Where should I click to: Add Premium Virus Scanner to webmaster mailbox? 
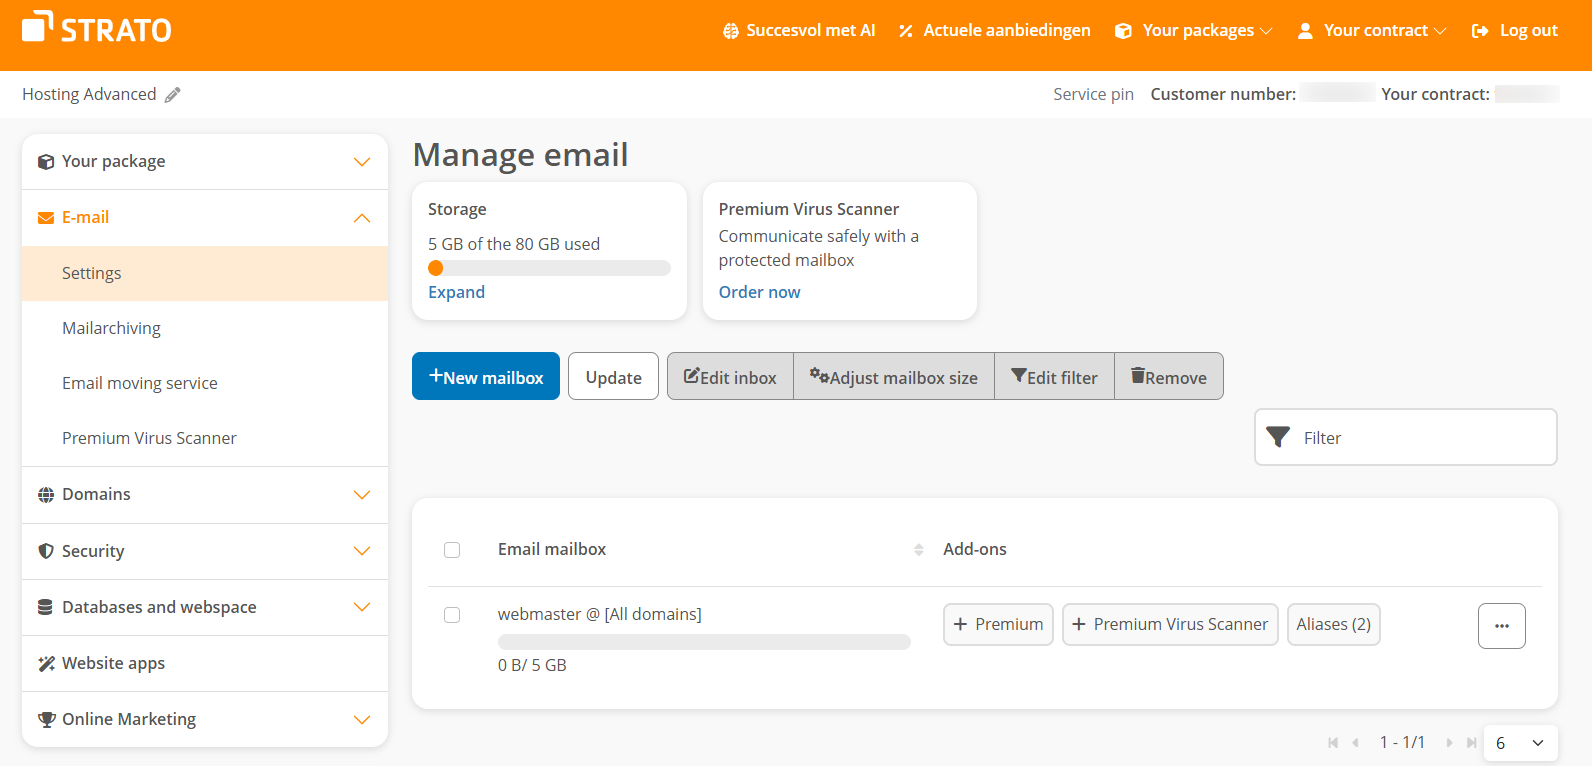(x=1170, y=624)
